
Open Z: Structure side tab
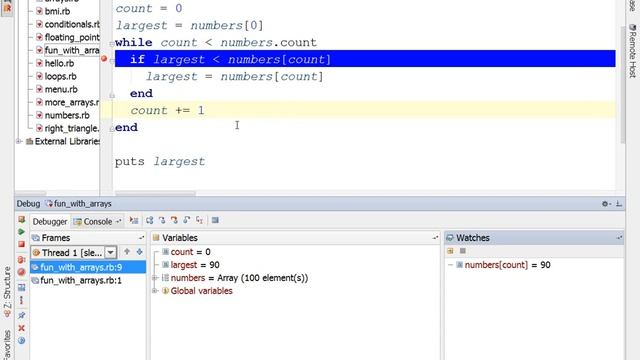7,291
